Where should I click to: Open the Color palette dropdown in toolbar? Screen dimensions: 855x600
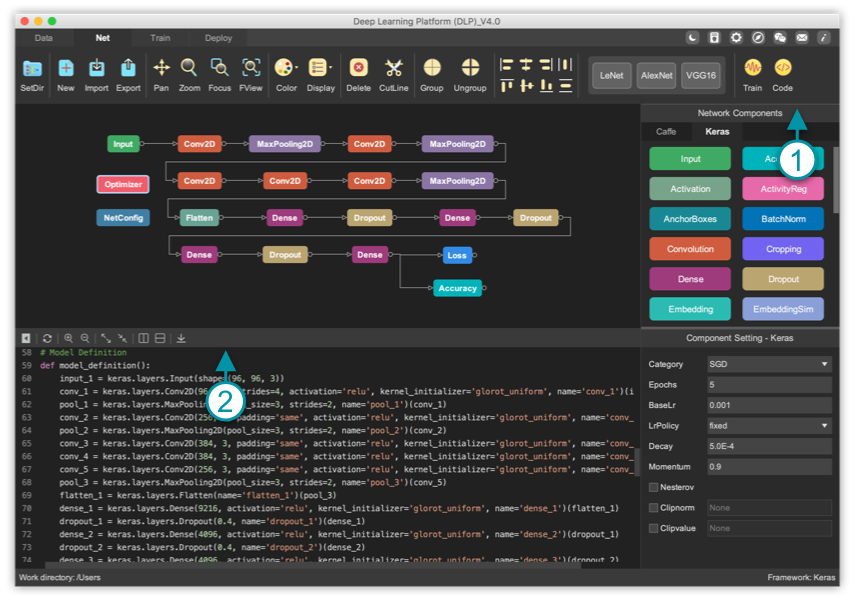286,69
